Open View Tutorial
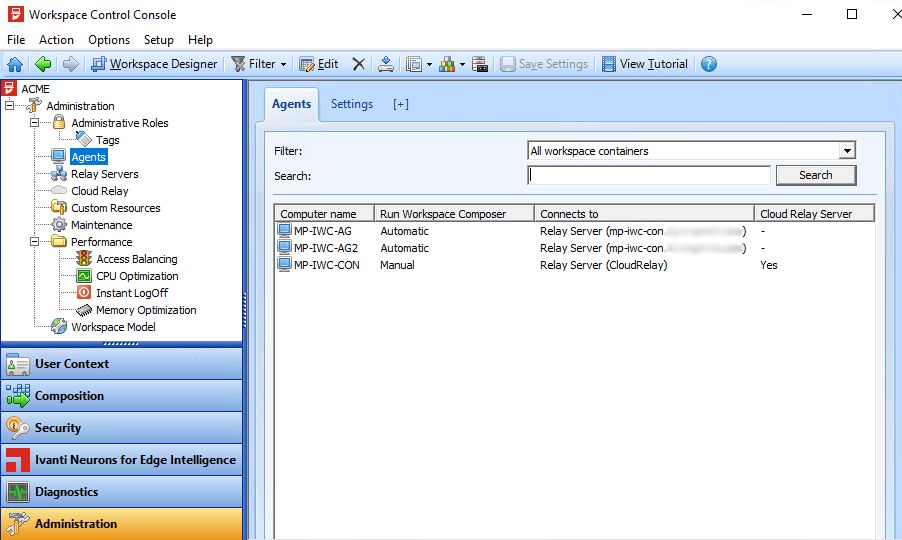This screenshot has height=540, width=902. coord(644,64)
